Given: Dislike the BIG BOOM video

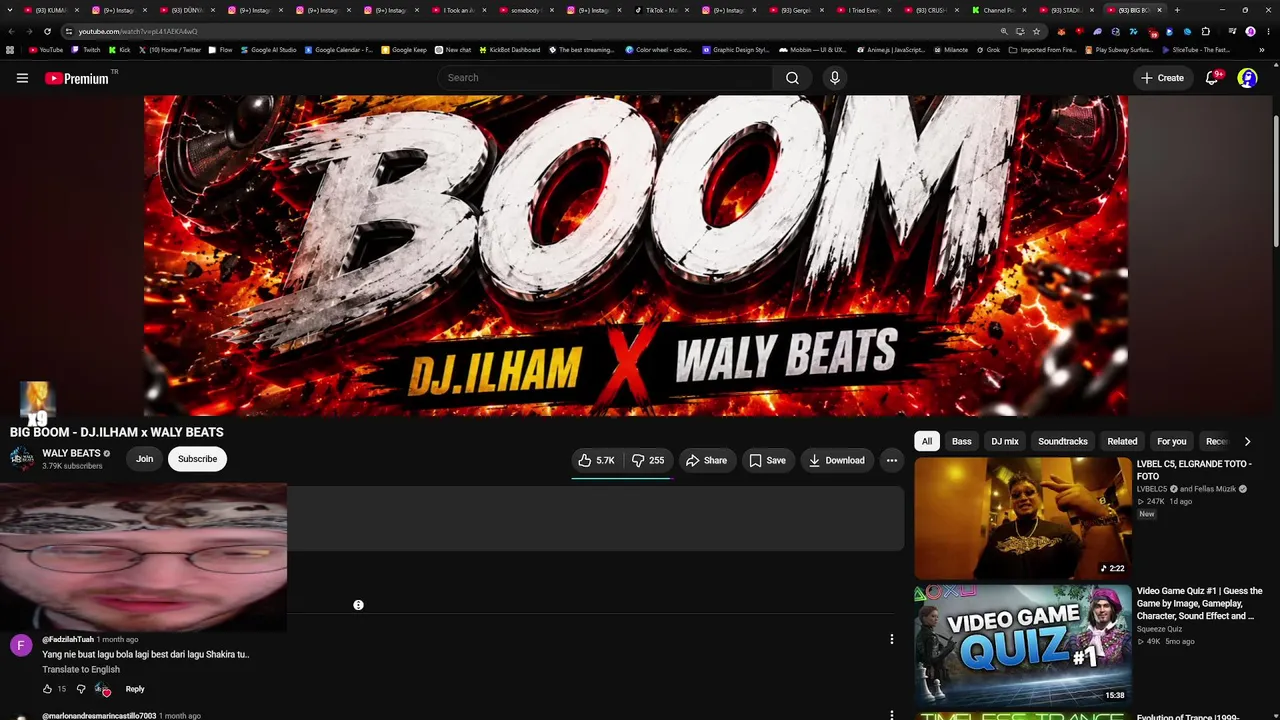Looking at the screenshot, I should coord(648,460).
